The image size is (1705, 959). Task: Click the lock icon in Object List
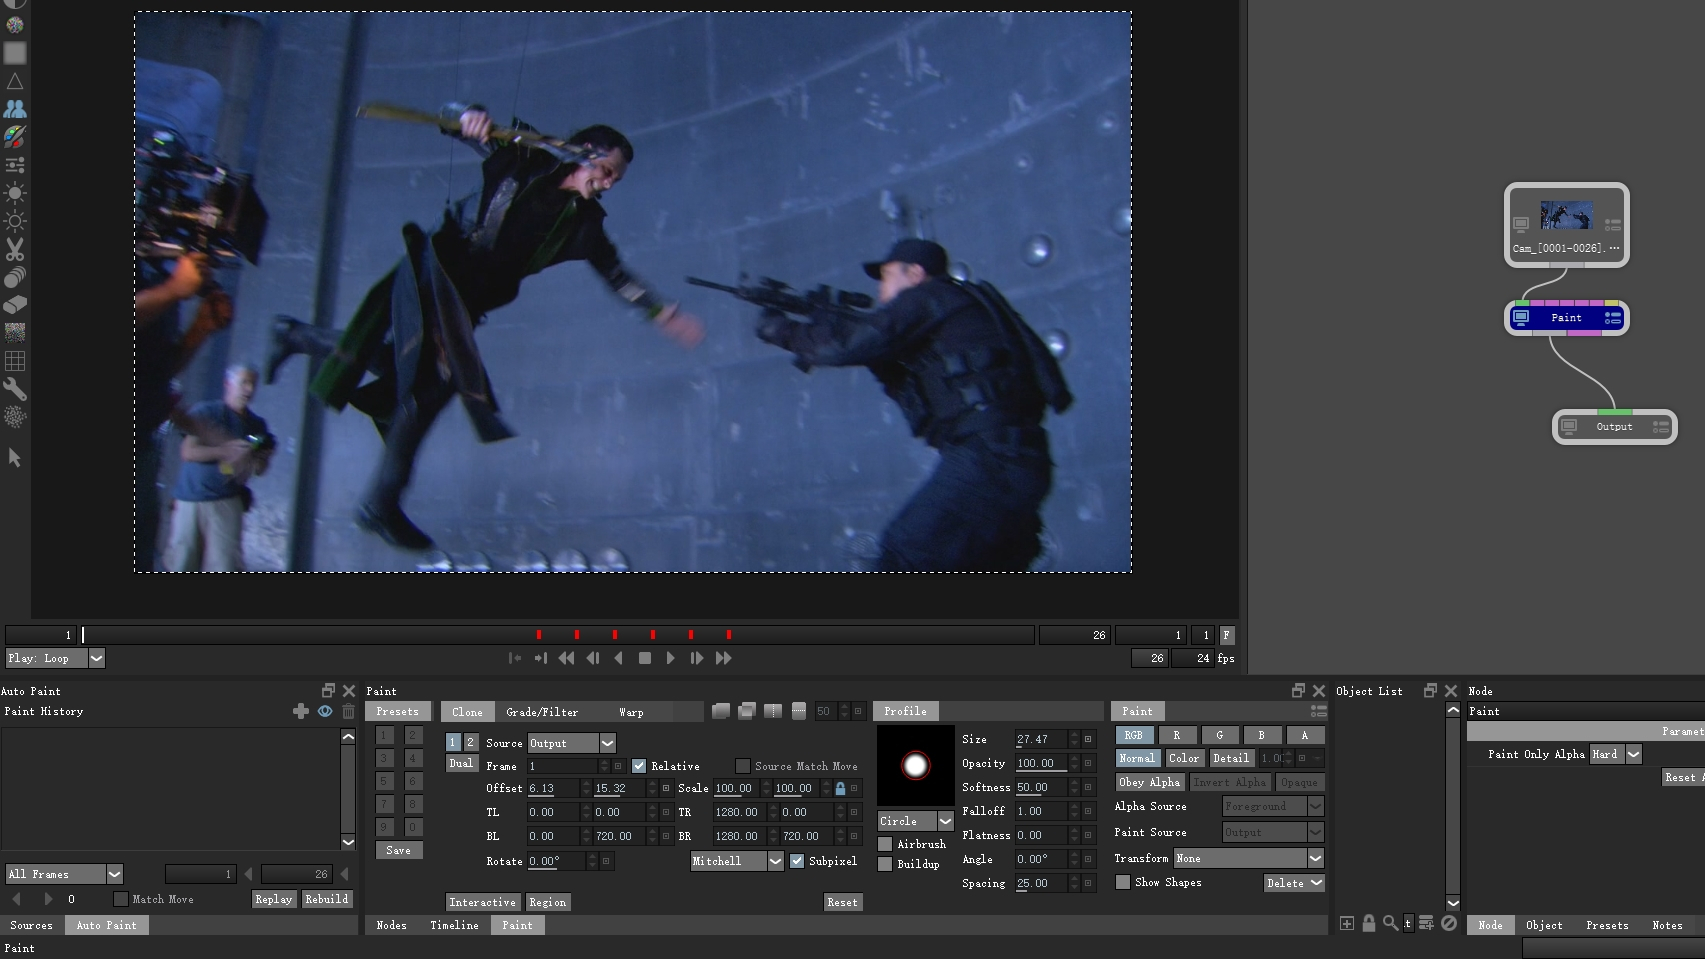point(1369,923)
